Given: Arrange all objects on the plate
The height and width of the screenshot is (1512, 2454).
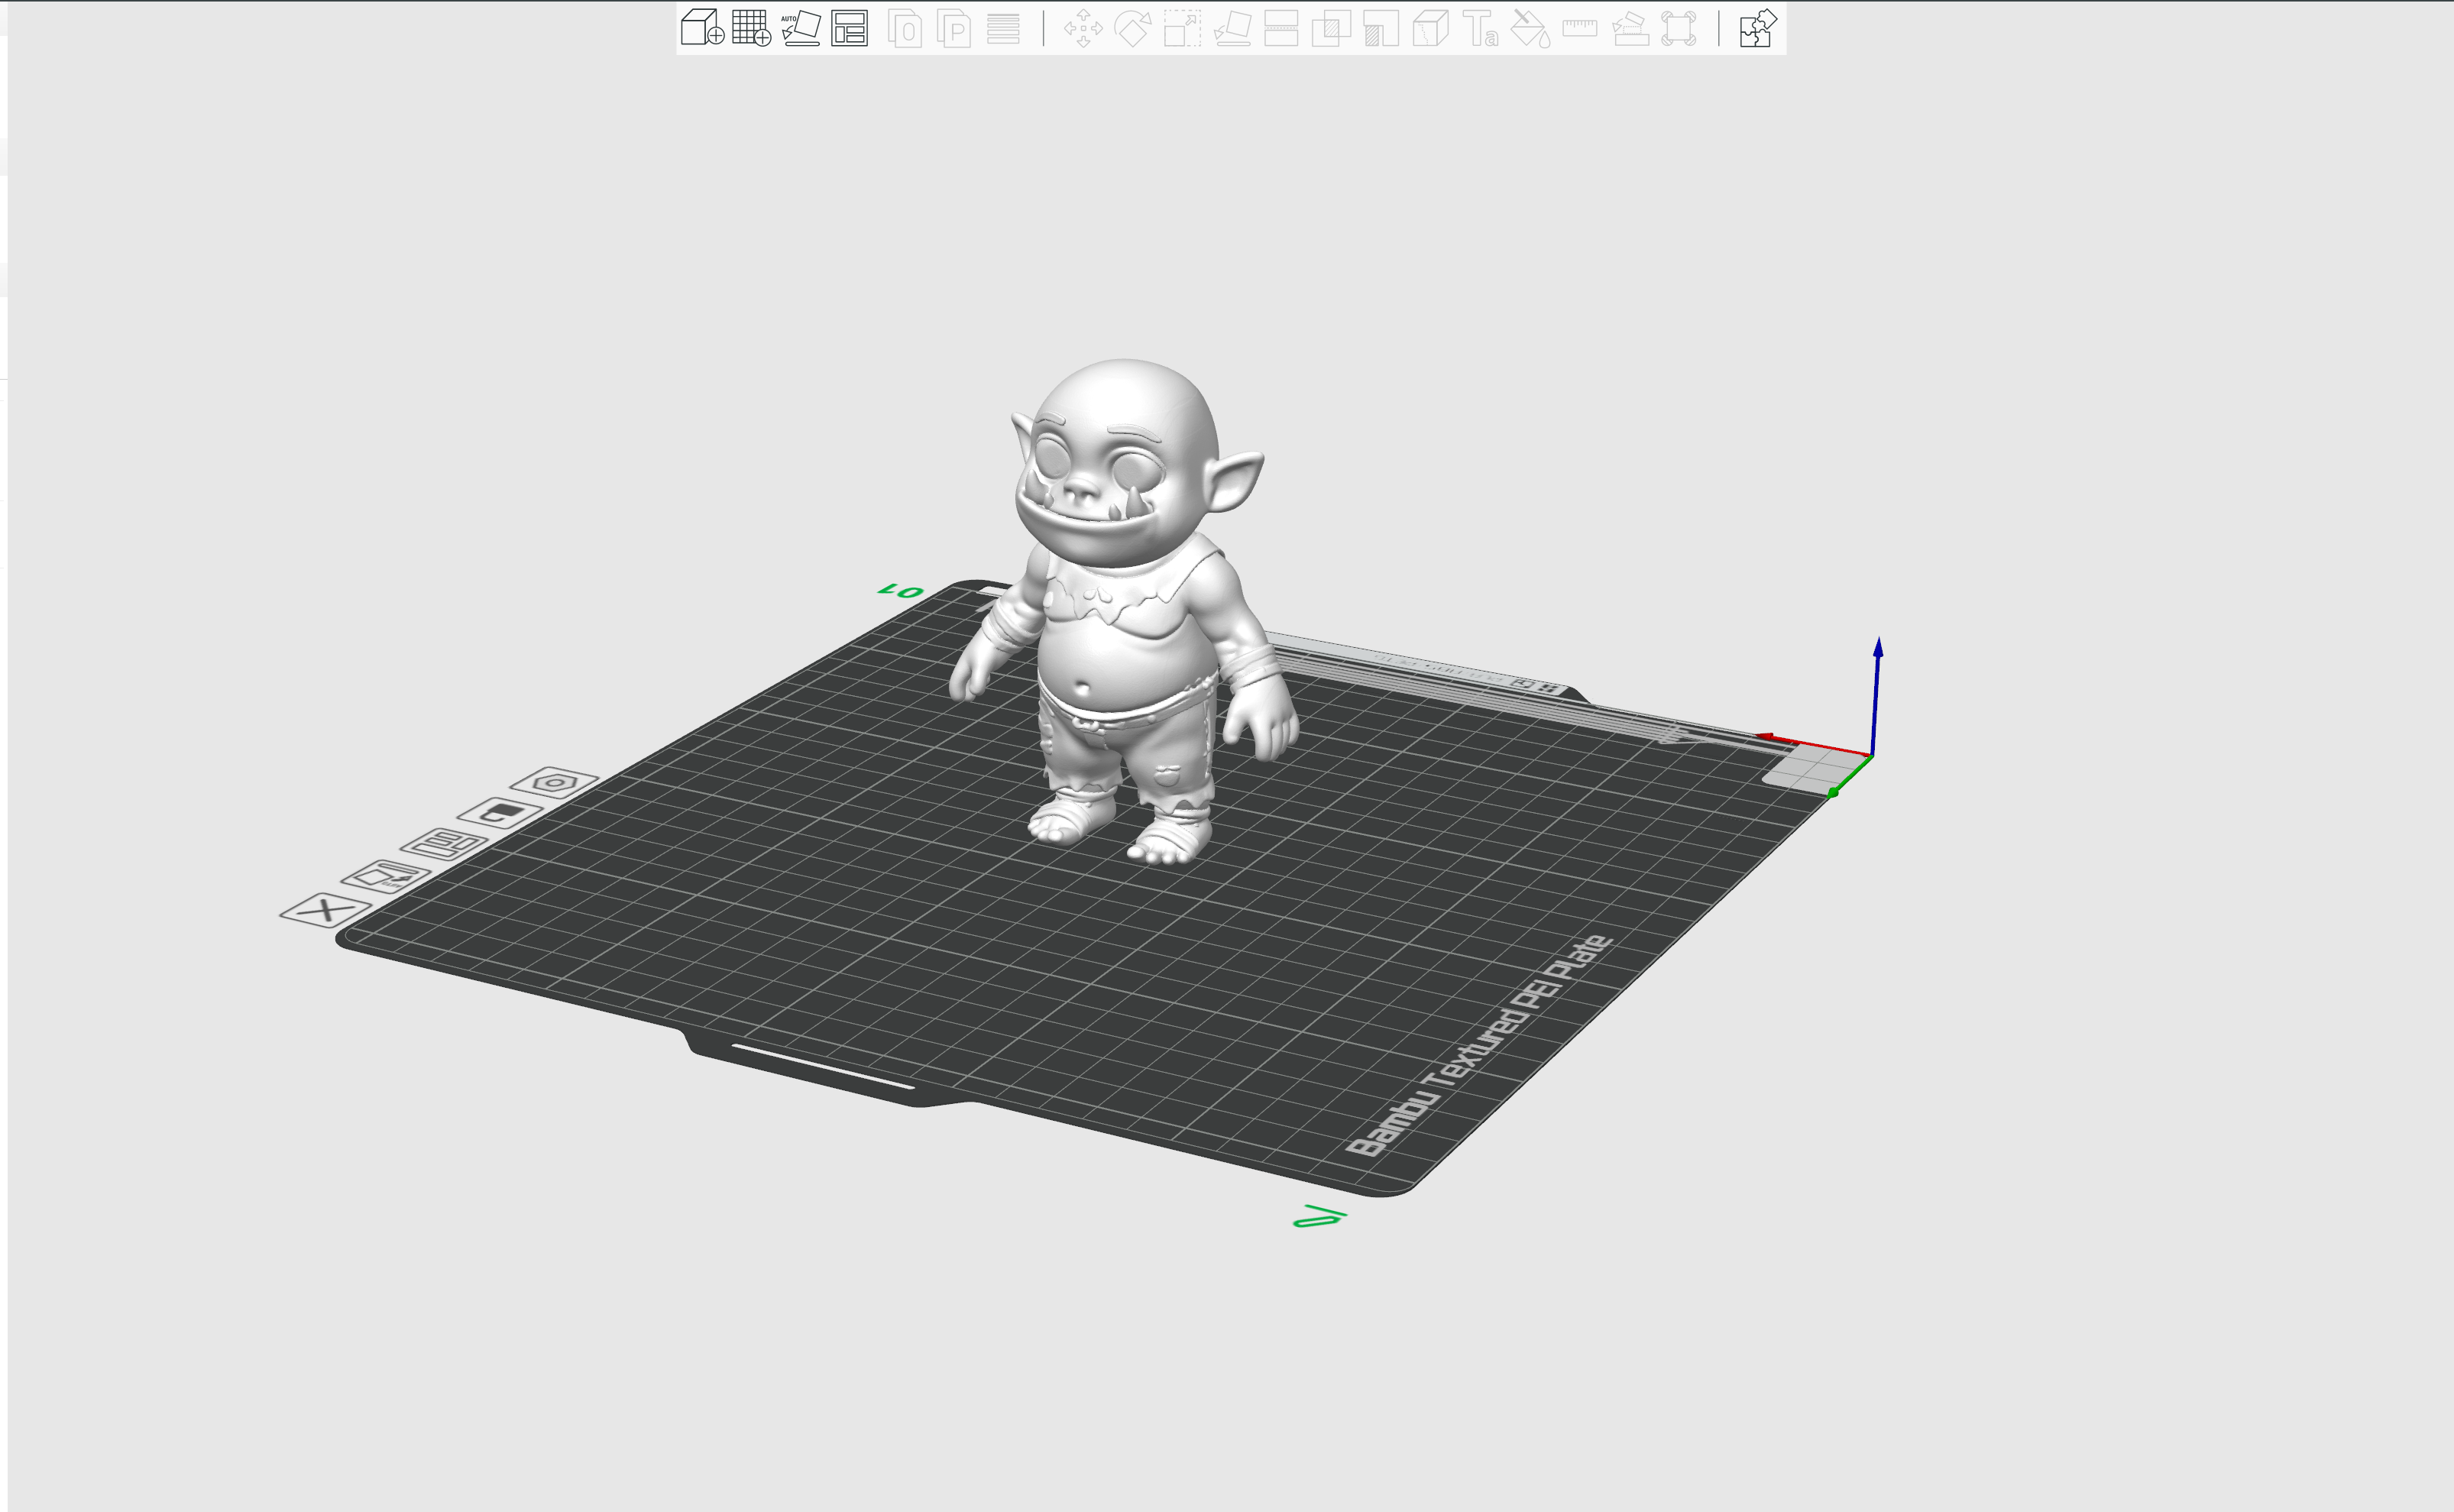Looking at the screenshot, I should tap(849, 30).
